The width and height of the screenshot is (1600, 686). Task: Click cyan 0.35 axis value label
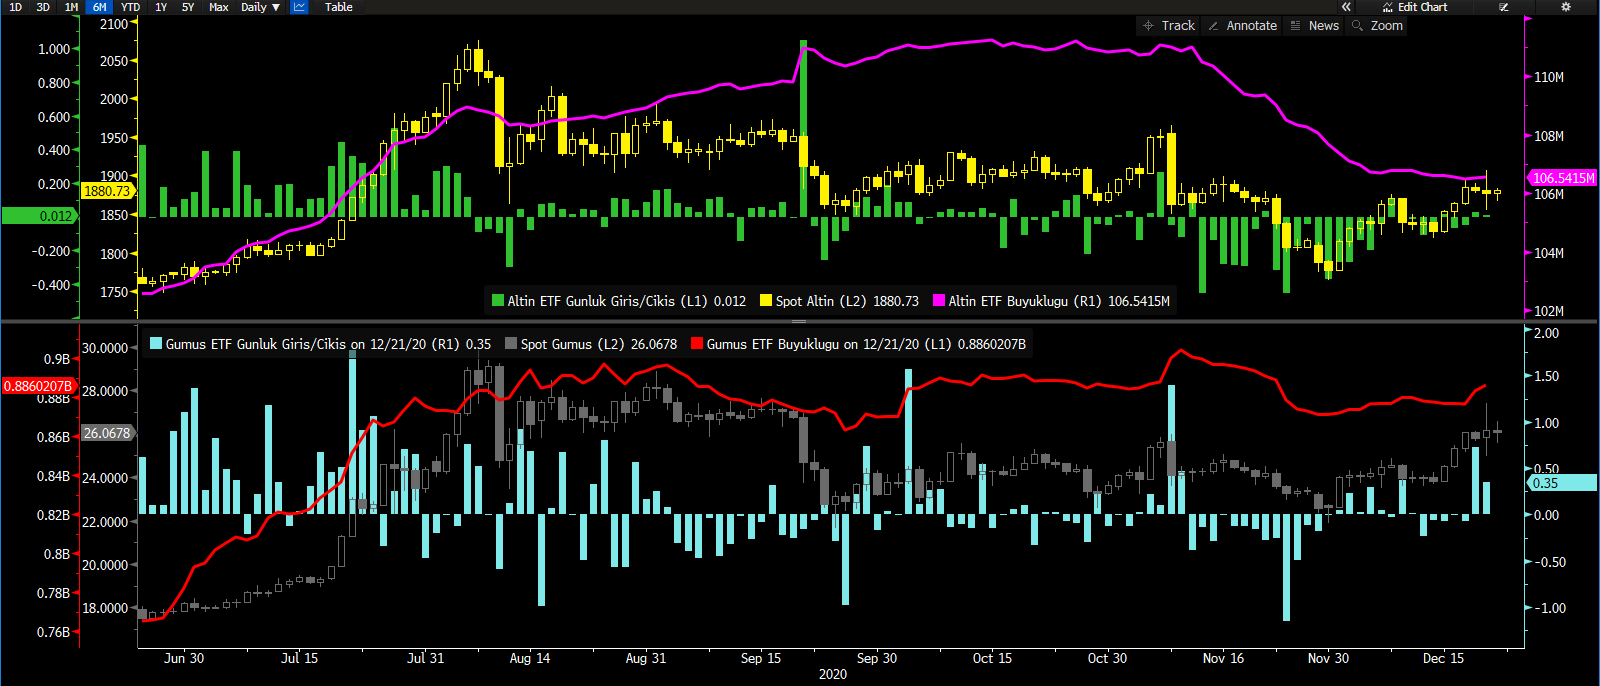coord(1563,483)
